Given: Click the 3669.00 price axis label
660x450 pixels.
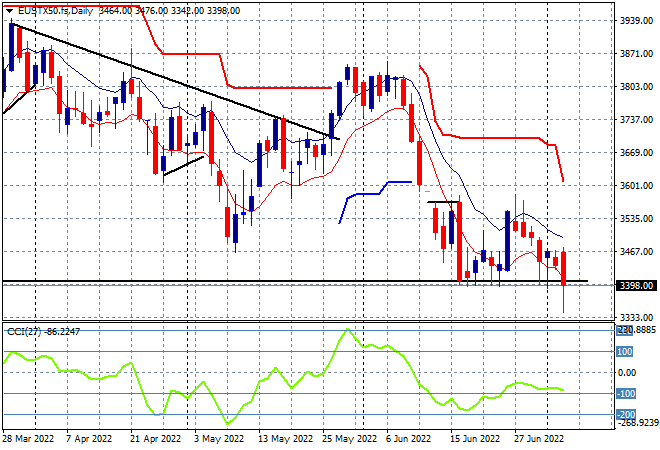Looking at the screenshot, I should 636,153.
